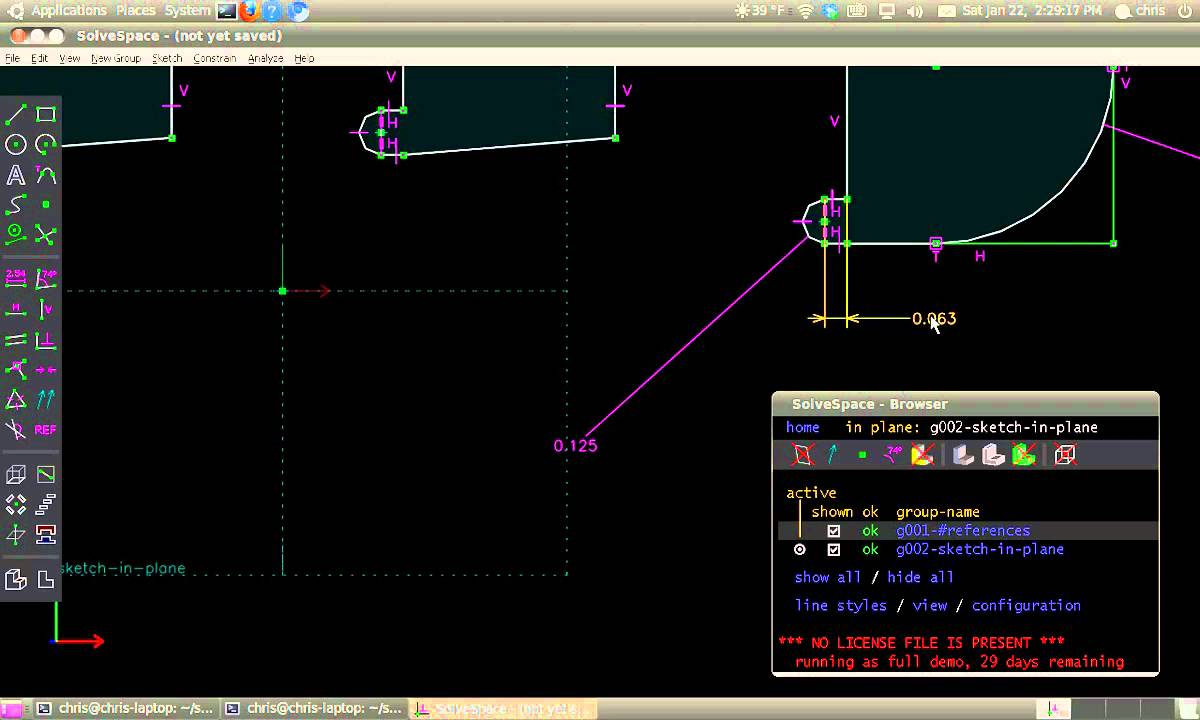This screenshot has width=1200, height=720.
Task: Open the line styles link
Action: 841,606
